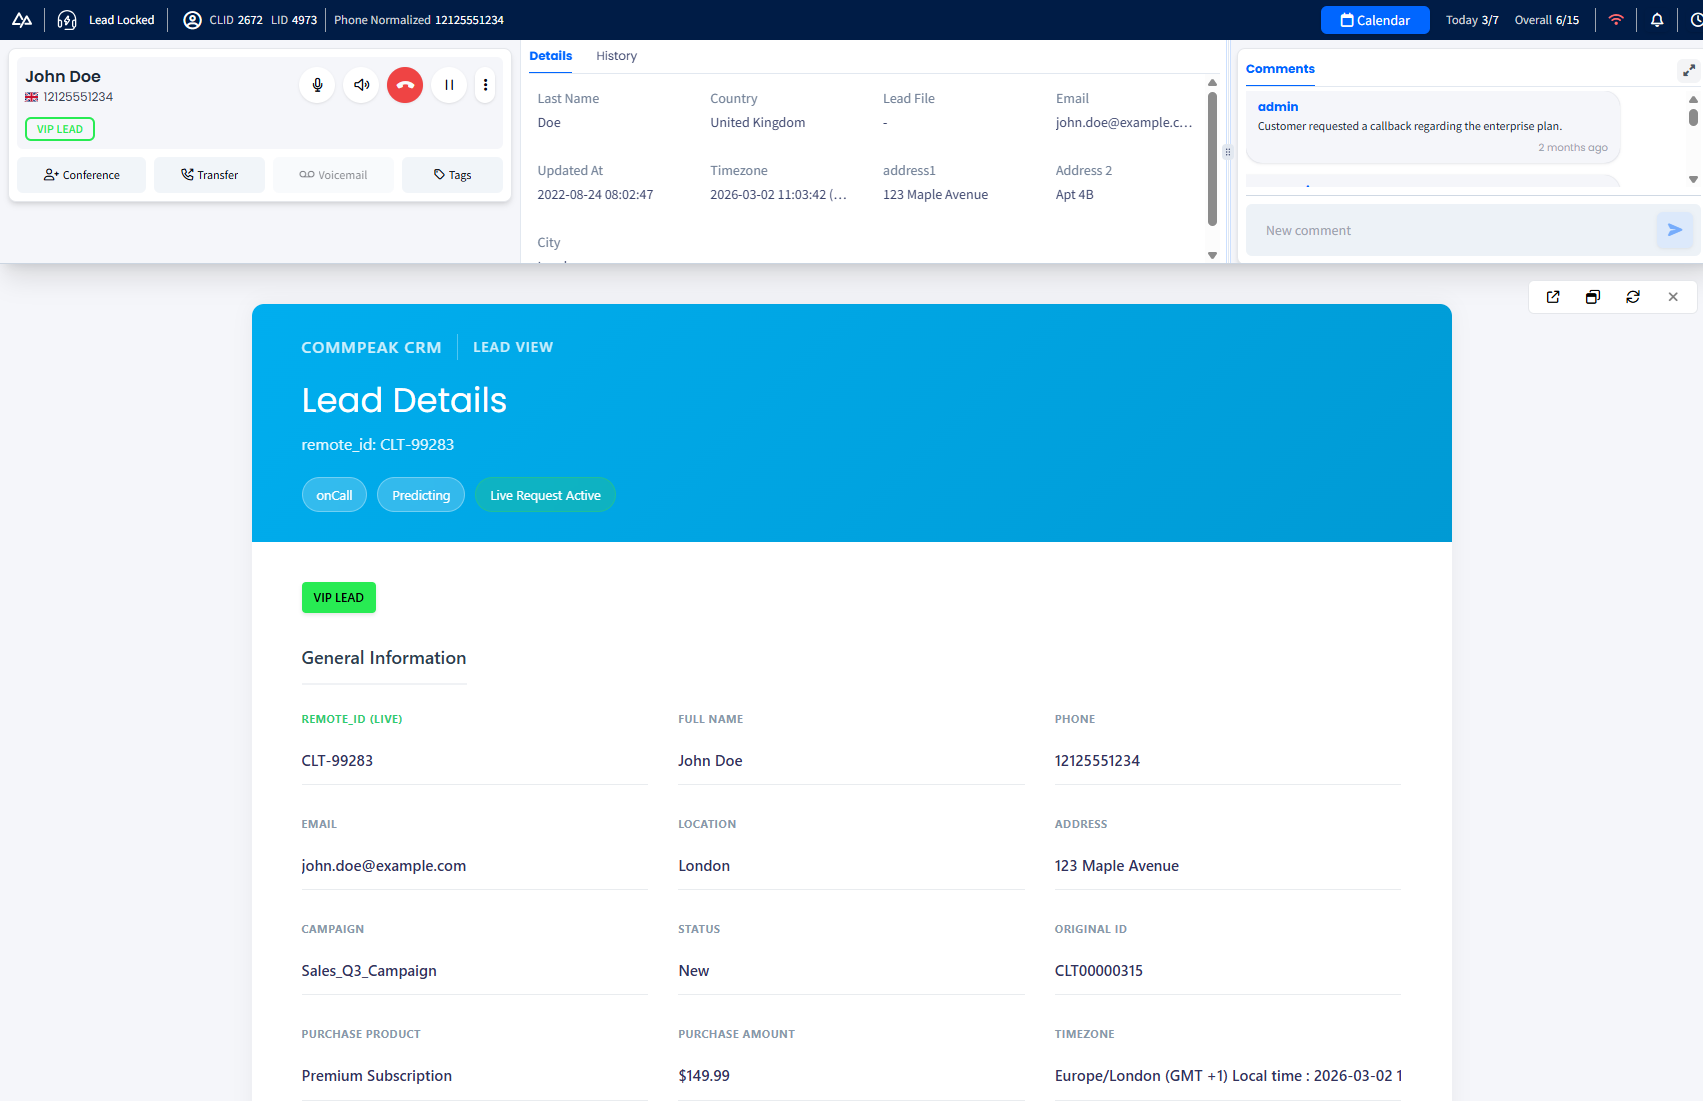Toggle the Predicting status pill
This screenshot has width=1703, height=1101.
point(420,494)
